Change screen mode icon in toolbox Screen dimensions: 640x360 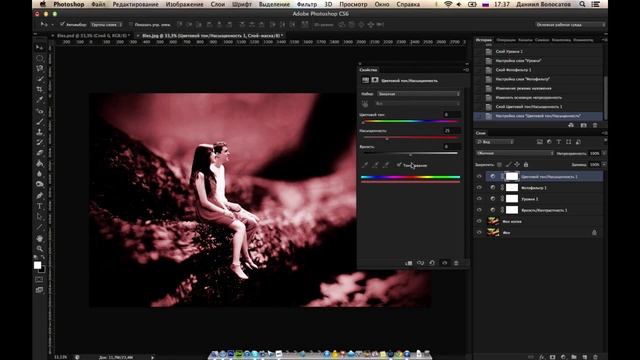coord(39,290)
